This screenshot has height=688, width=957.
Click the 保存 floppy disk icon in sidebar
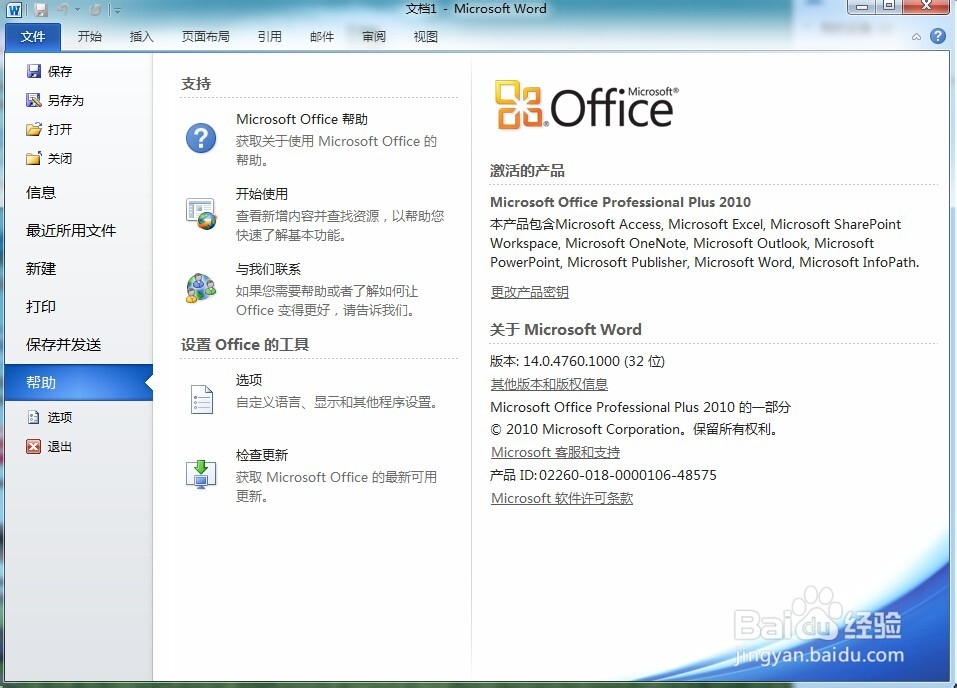click(x=34, y=71)
